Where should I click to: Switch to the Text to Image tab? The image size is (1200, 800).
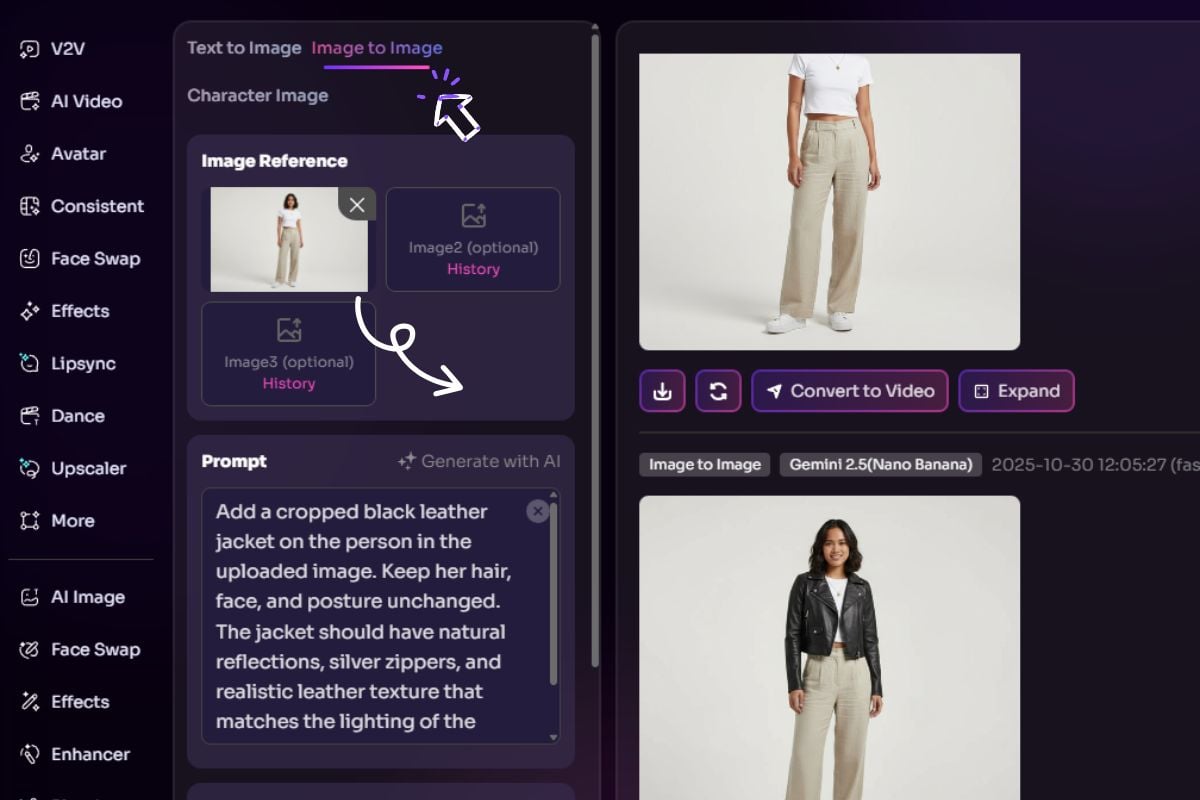[244, 48]
